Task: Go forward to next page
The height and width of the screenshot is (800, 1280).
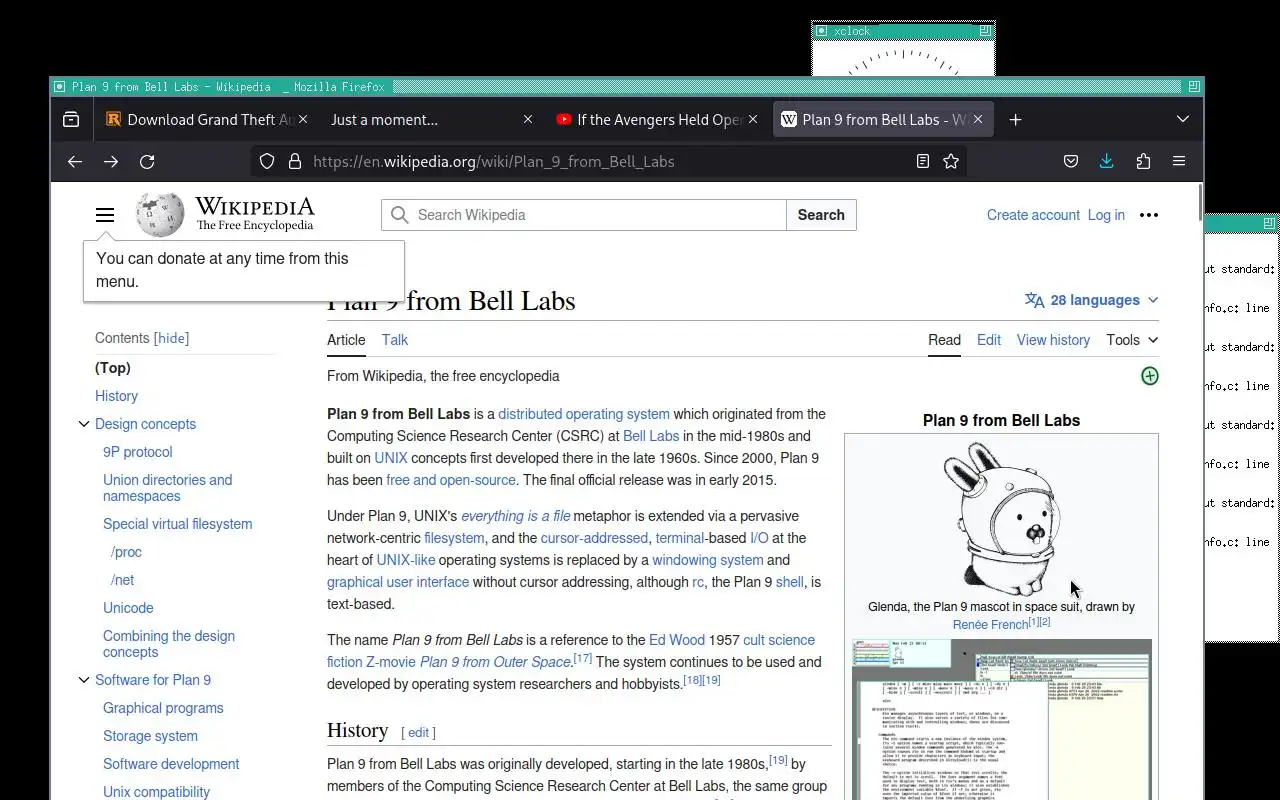Action: click(x=111, y=161)
